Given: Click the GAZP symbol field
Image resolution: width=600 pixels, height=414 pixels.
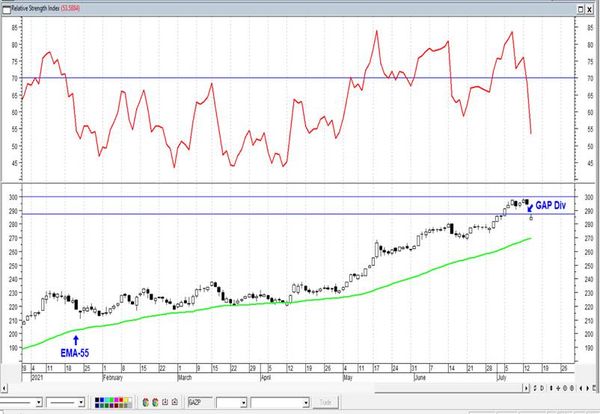Looking at the screenshot, I should pyautogui.click(x=200, y=402).
